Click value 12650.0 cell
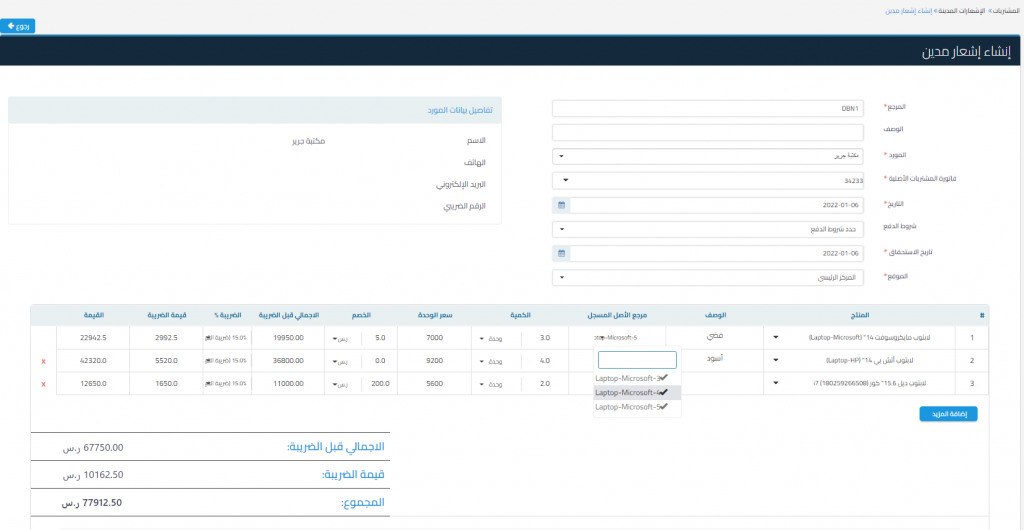 92,383
